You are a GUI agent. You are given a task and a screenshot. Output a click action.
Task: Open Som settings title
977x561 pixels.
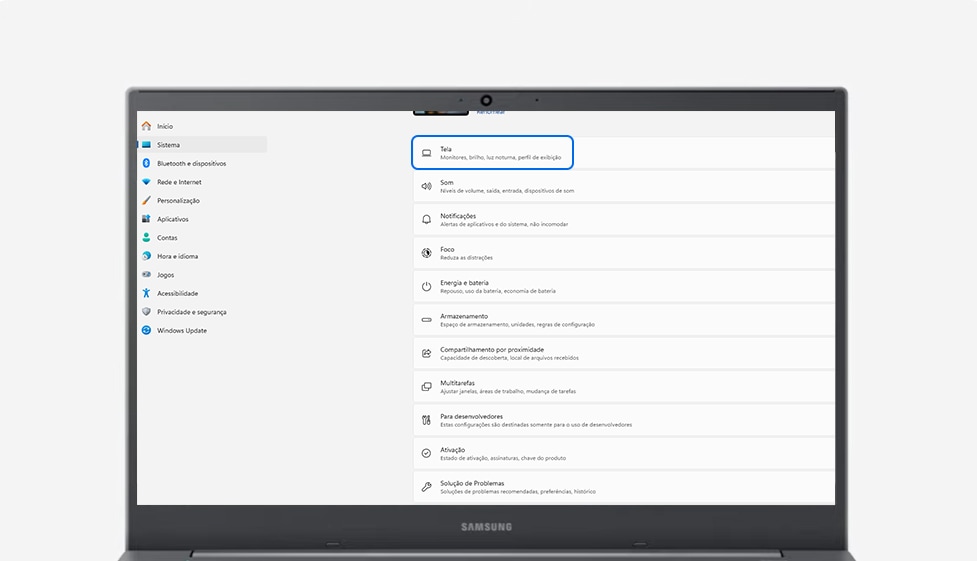point(447,183)
